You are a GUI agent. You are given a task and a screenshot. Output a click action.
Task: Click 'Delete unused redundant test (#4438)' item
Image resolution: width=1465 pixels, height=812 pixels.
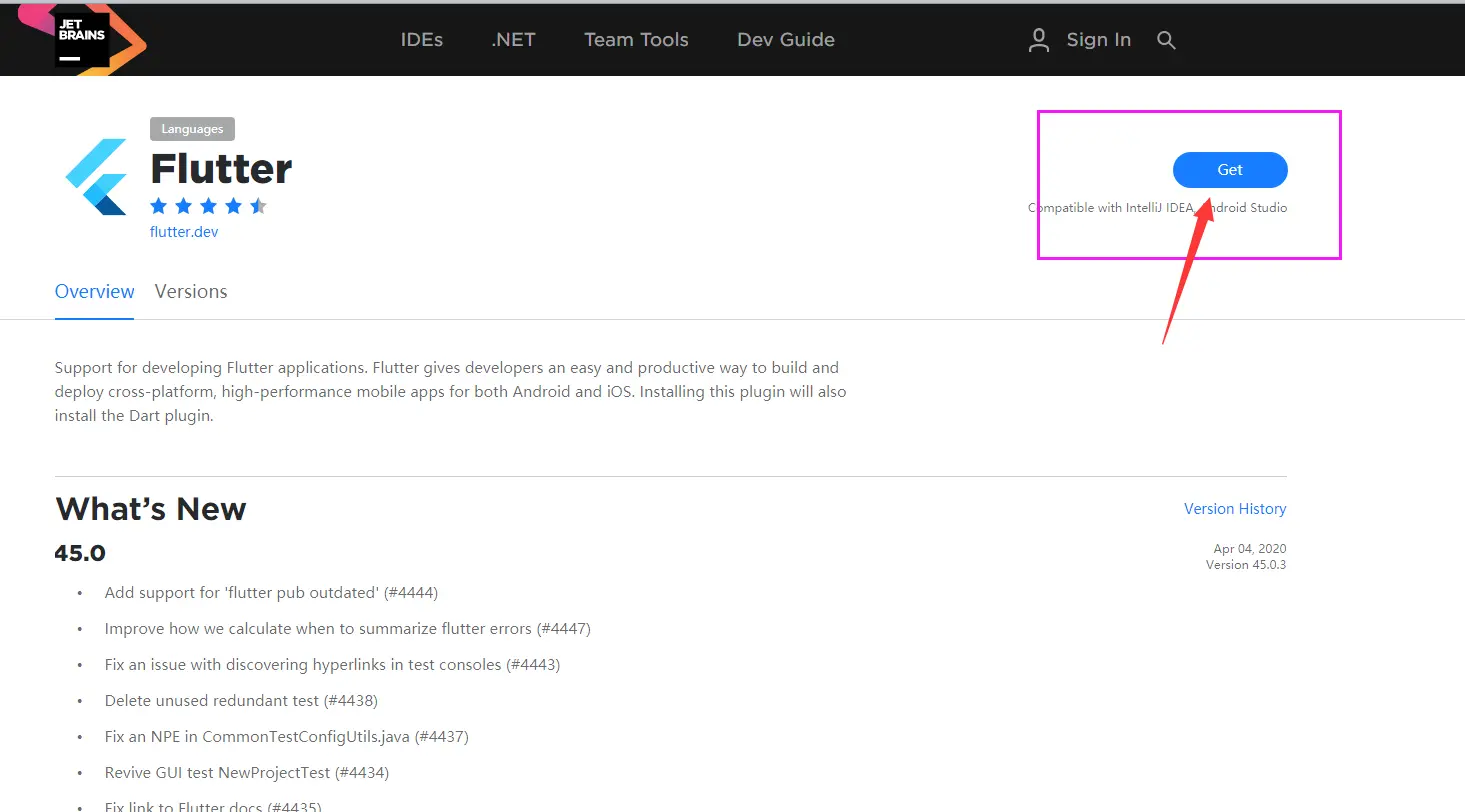241,701
